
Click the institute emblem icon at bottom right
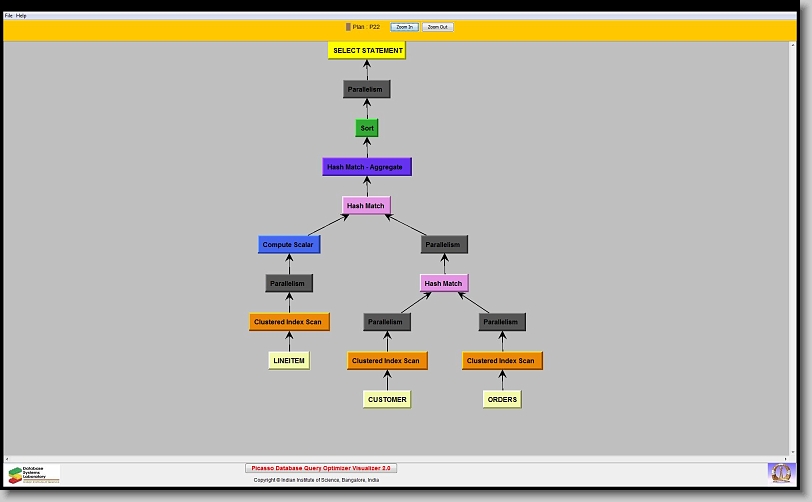pos(779,472)
